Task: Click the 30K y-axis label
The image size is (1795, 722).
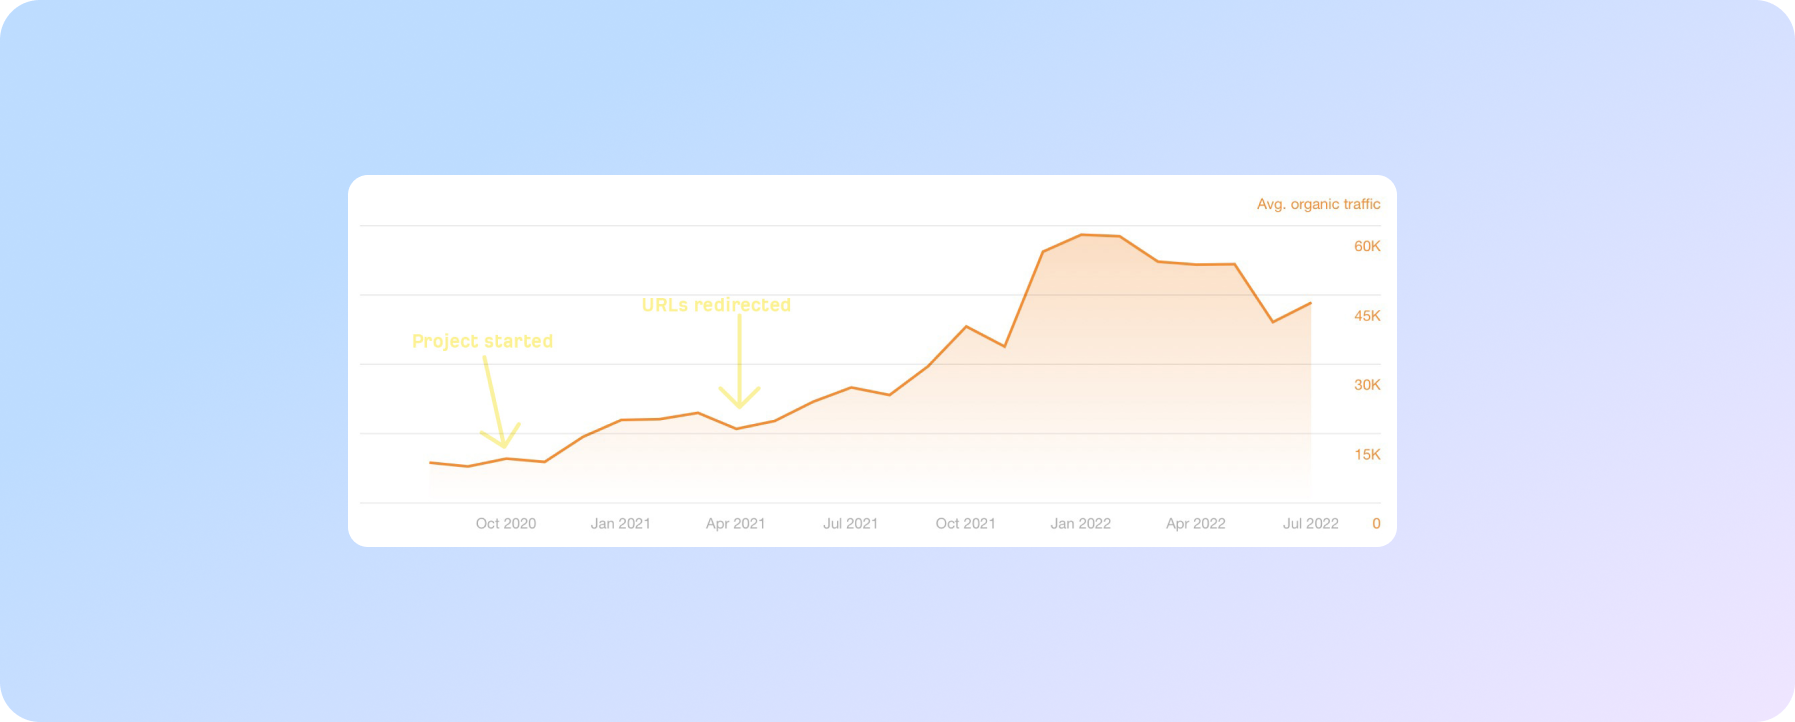Action: click(x=1367, y=385)
